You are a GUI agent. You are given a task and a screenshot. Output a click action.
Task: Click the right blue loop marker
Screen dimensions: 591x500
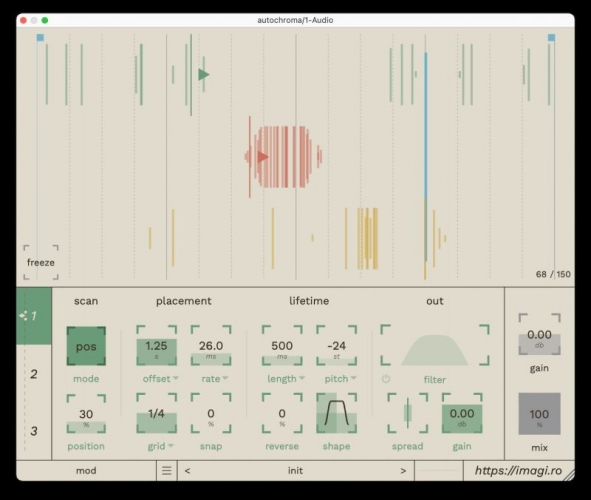click(x=551, y=37)
